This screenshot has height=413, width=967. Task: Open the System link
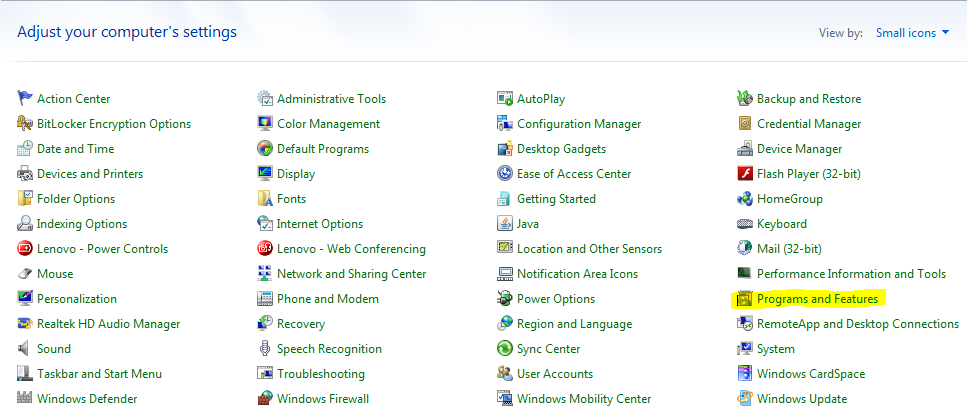[x=776, y=349]
